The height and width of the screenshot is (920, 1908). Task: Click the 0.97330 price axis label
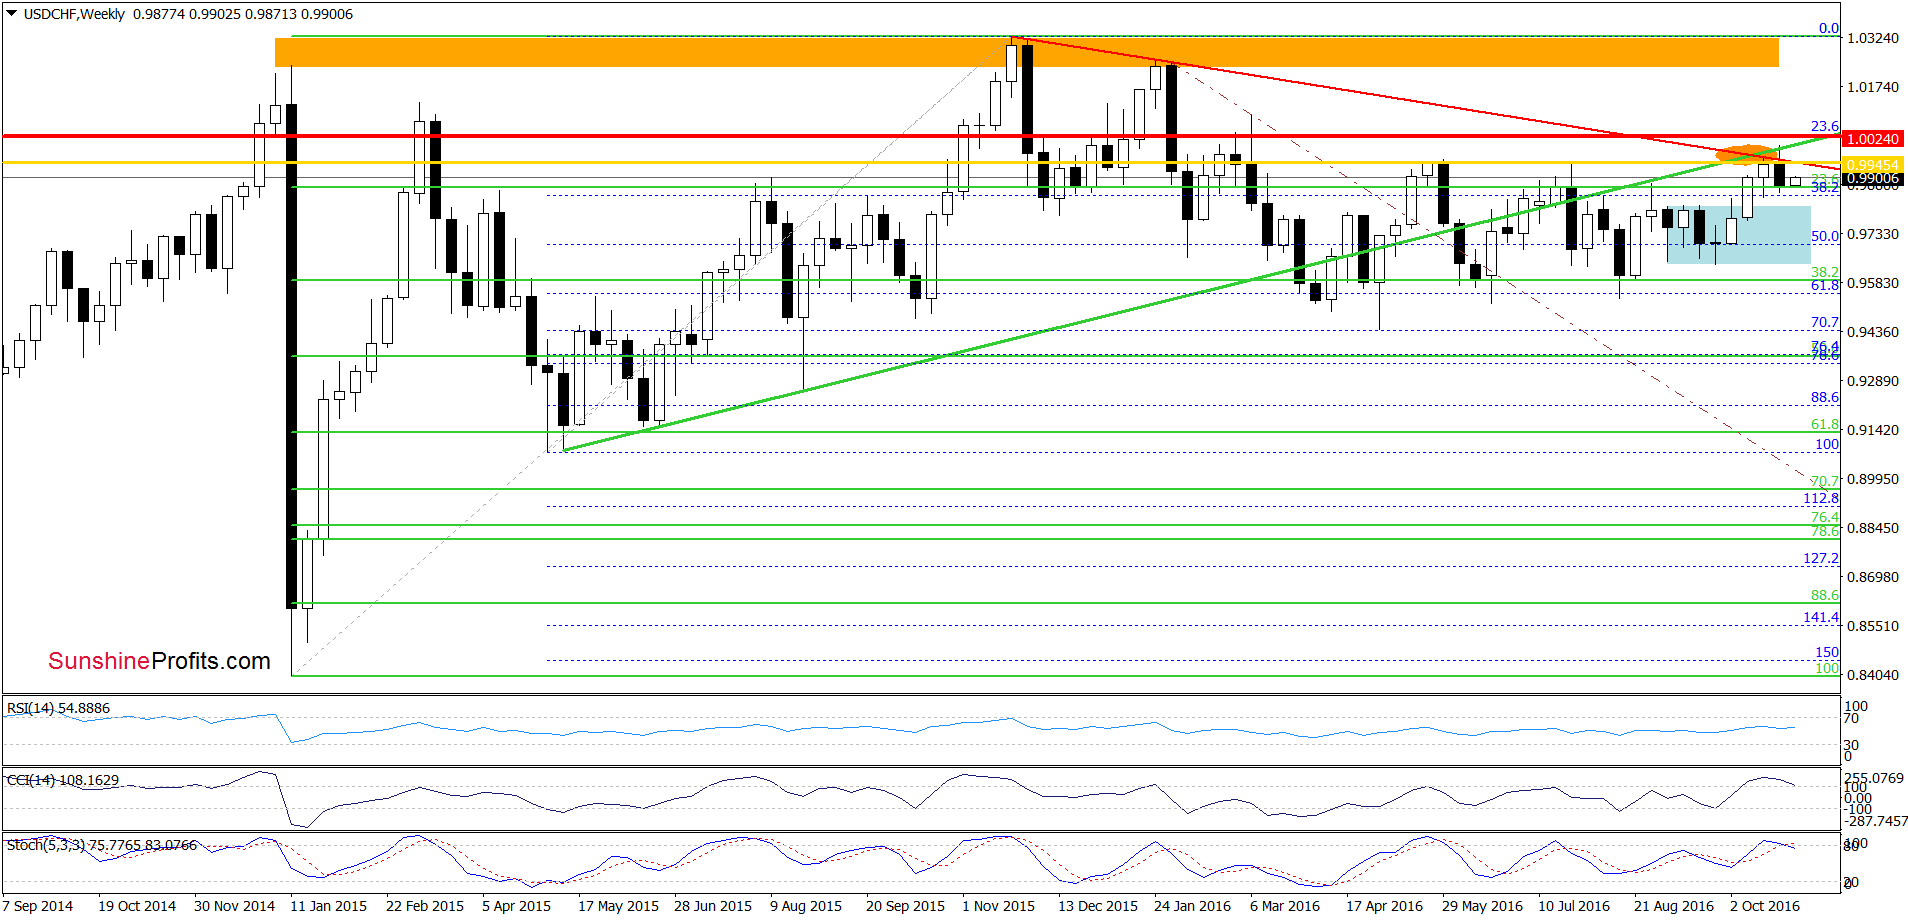[1872, 234]
